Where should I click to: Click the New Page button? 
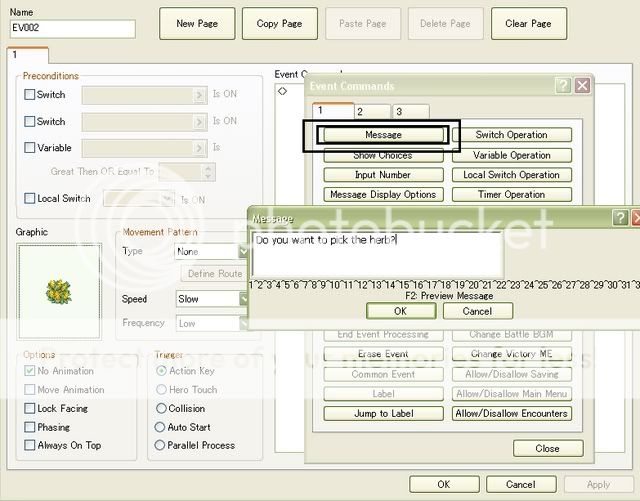197,23
